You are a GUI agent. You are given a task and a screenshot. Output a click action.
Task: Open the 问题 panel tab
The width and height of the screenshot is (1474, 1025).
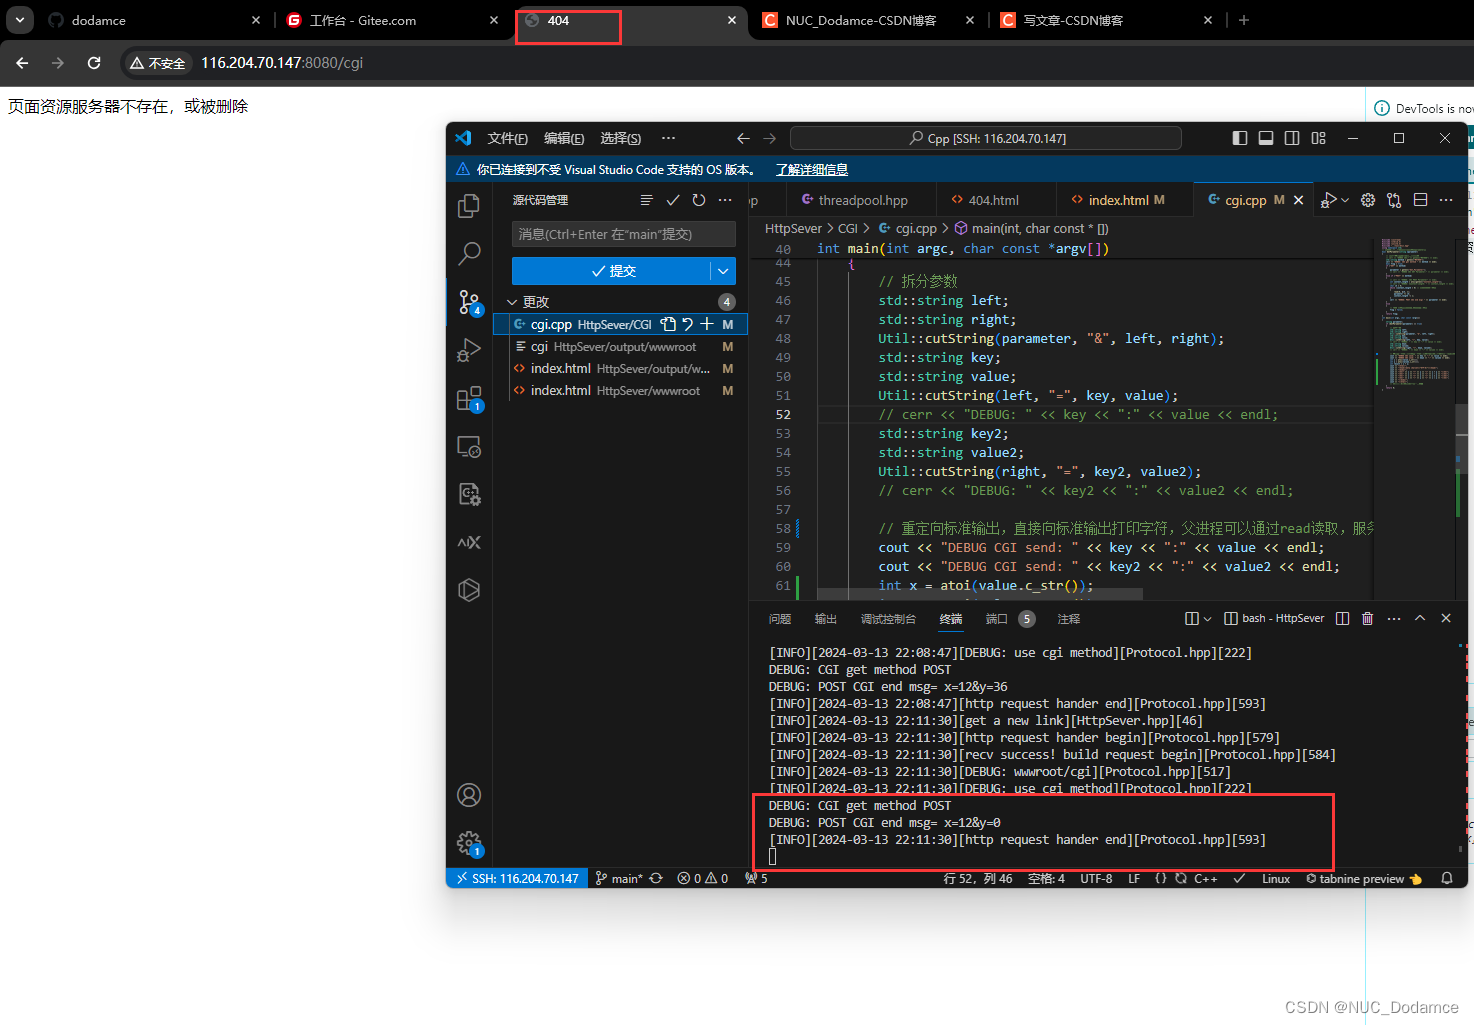[780, 619]
